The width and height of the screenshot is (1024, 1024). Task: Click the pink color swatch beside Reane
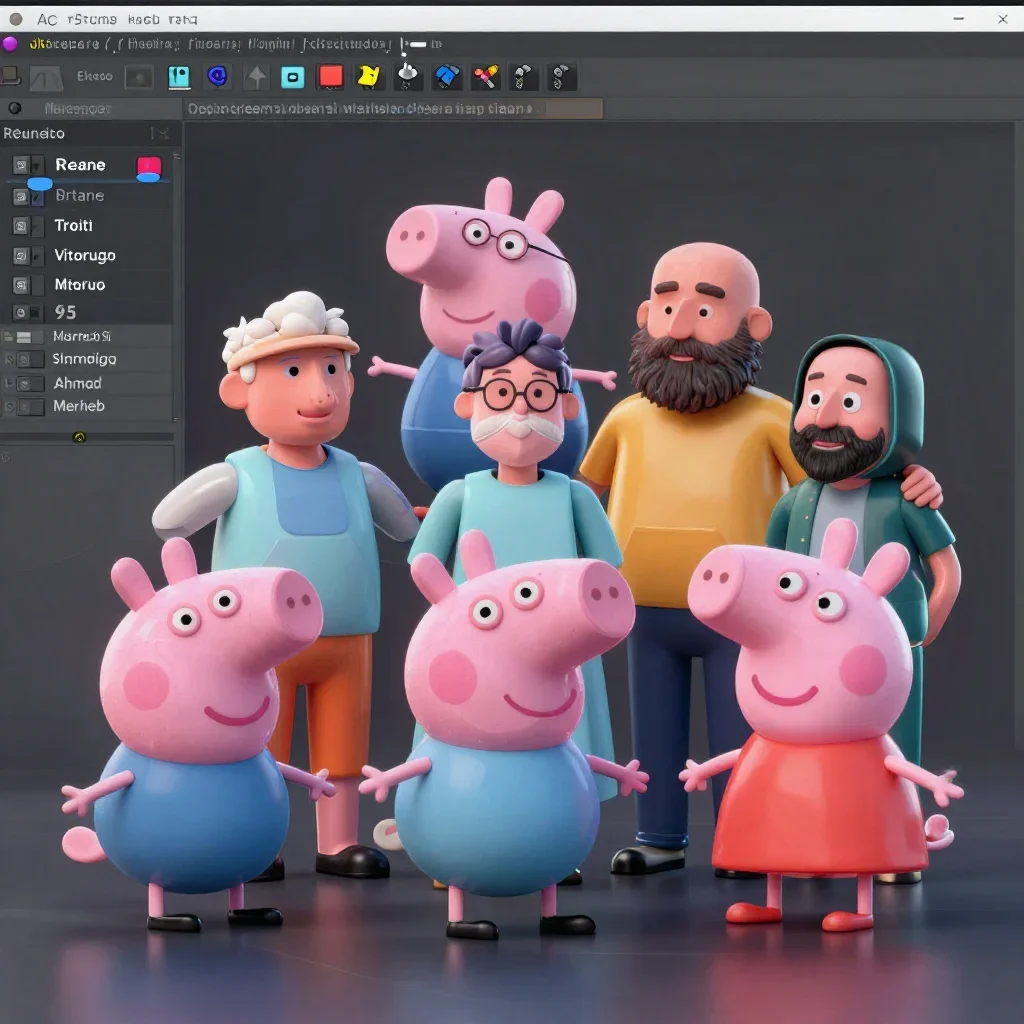click(149, 167)
